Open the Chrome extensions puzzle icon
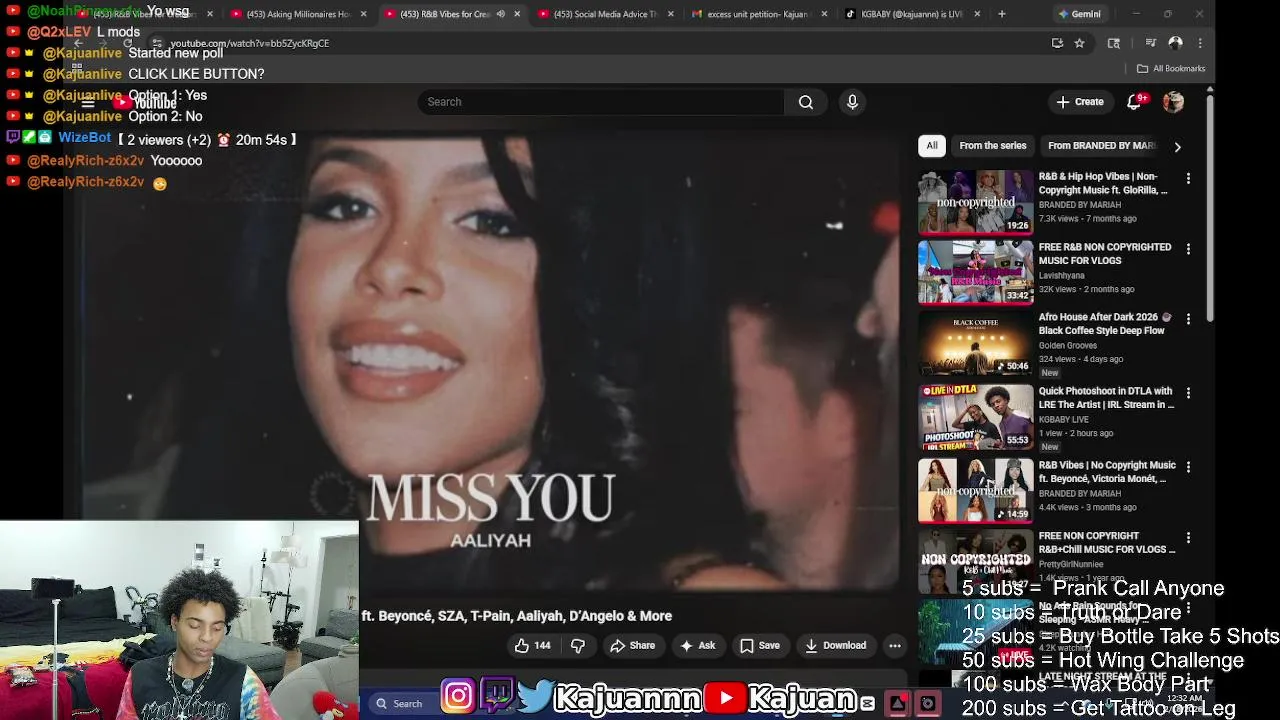The width and height of the screenshot is (1280, 720). tap(1113, 43)
